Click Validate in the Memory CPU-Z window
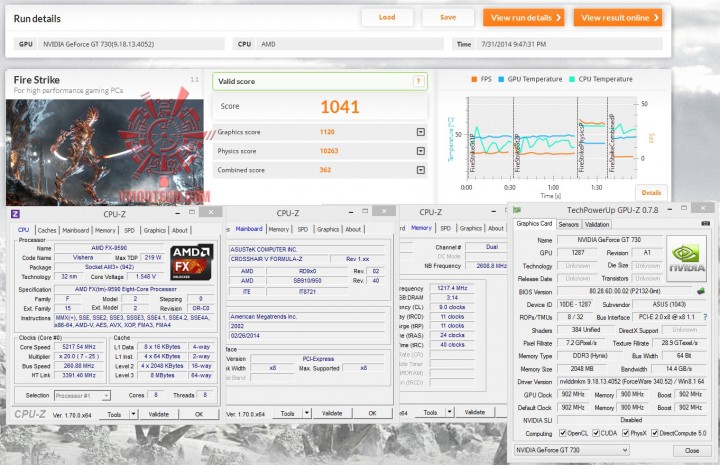 [475, 412]
